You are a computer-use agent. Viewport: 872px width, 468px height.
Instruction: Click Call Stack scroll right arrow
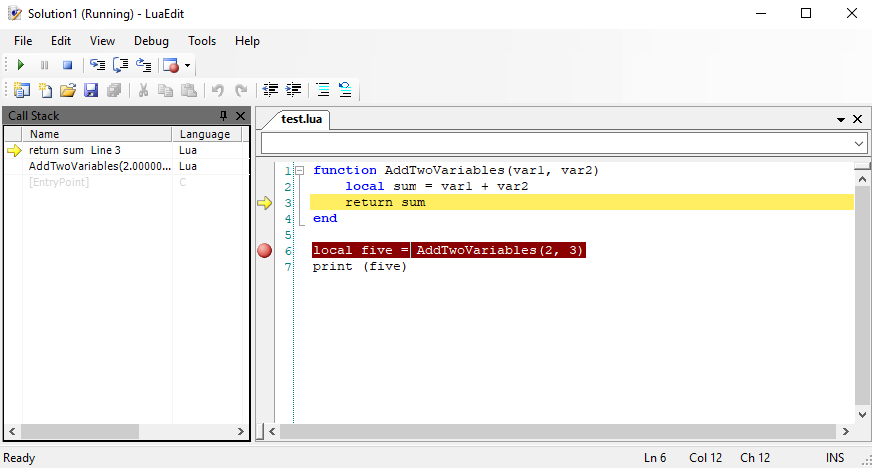(x=240, y=431)
